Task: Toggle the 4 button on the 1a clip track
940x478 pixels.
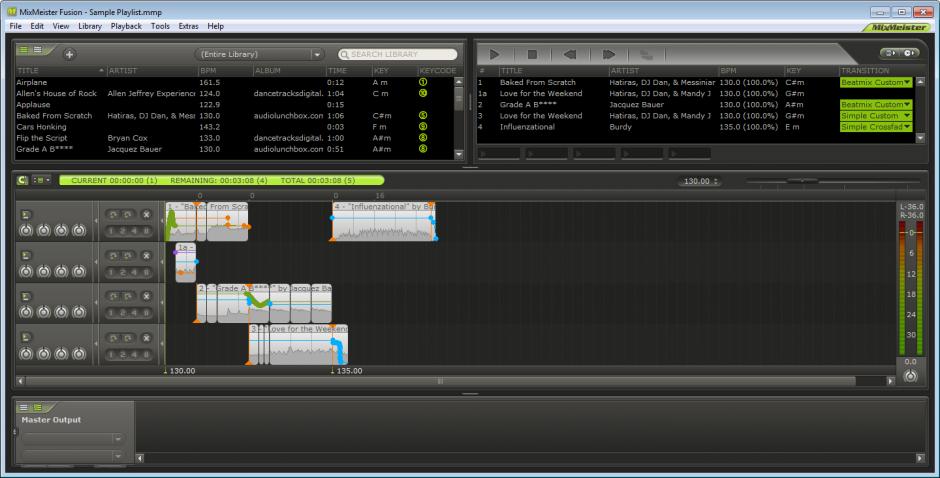Action: tap(132, 272)
